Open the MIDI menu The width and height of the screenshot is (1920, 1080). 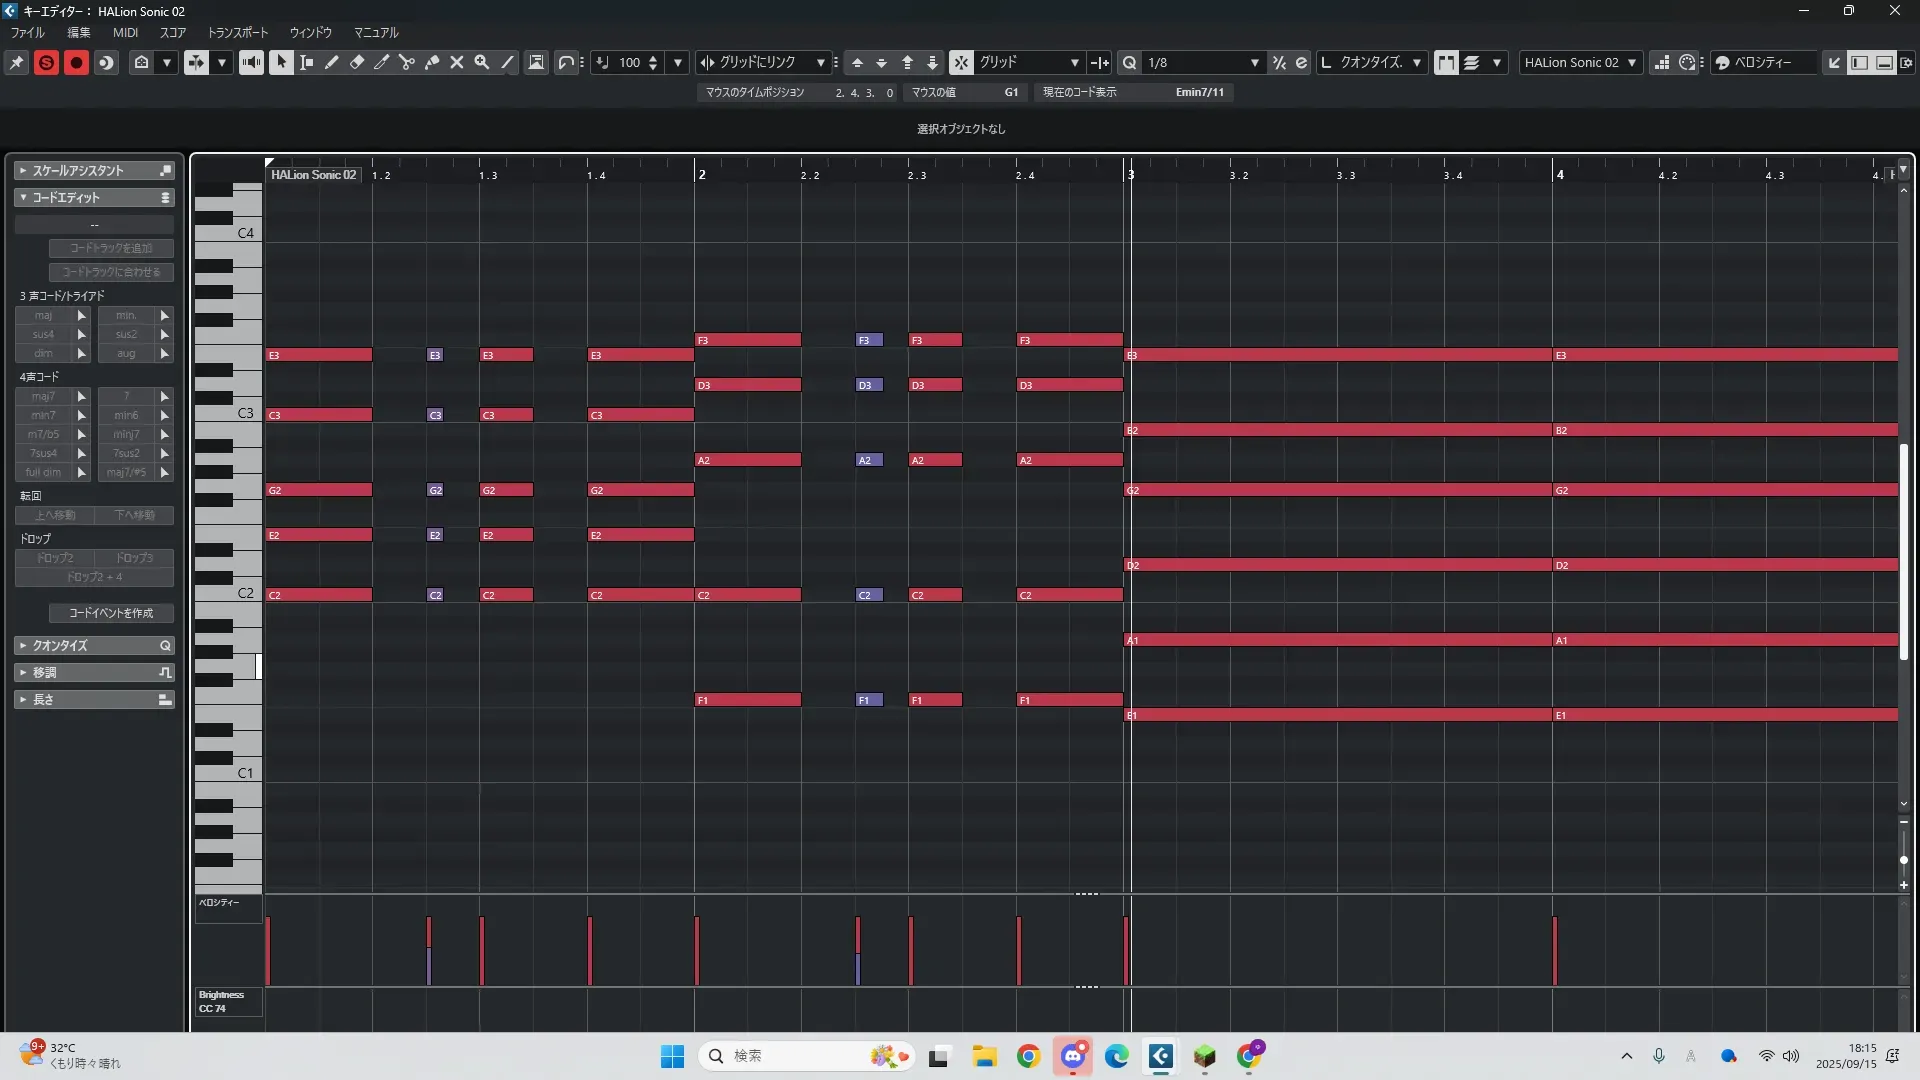click(x=125, y=32)
